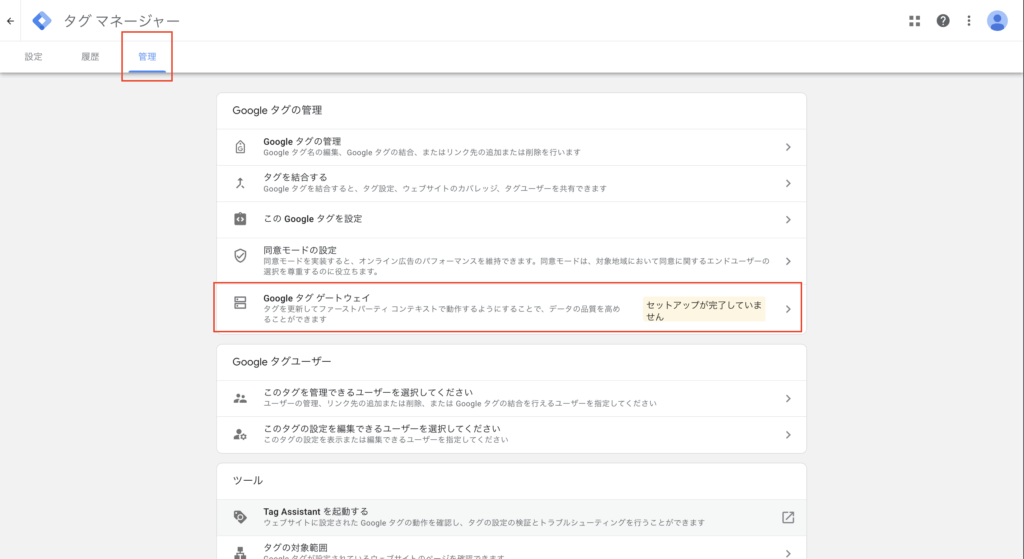Switch to the 履歴 tab
The height and width of the screenshot is (559, 1024).
[x=90, y=57]
